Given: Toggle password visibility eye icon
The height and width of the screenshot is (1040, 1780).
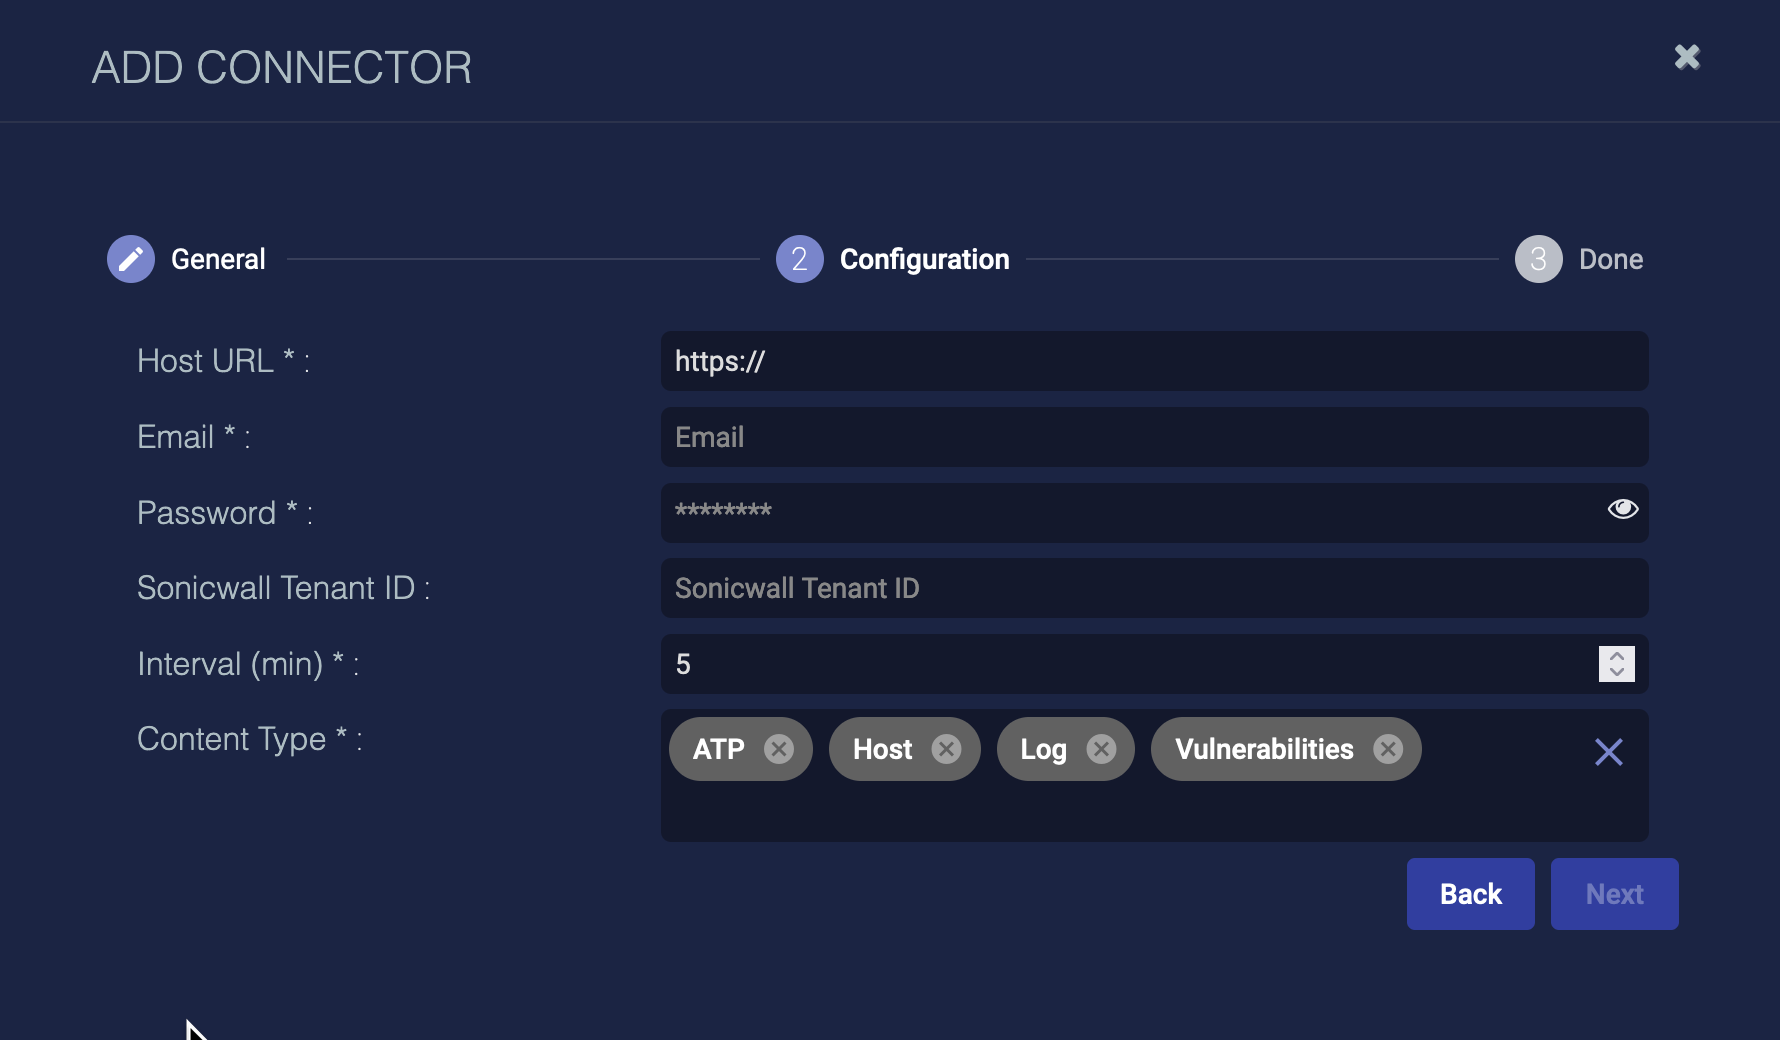Looking at the screenshot, I should coord(1622,509).
